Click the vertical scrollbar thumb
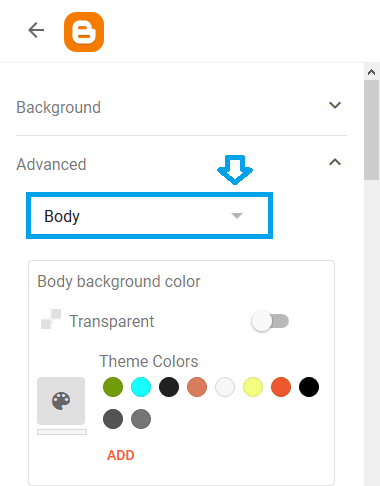 [x=371, y=130]
